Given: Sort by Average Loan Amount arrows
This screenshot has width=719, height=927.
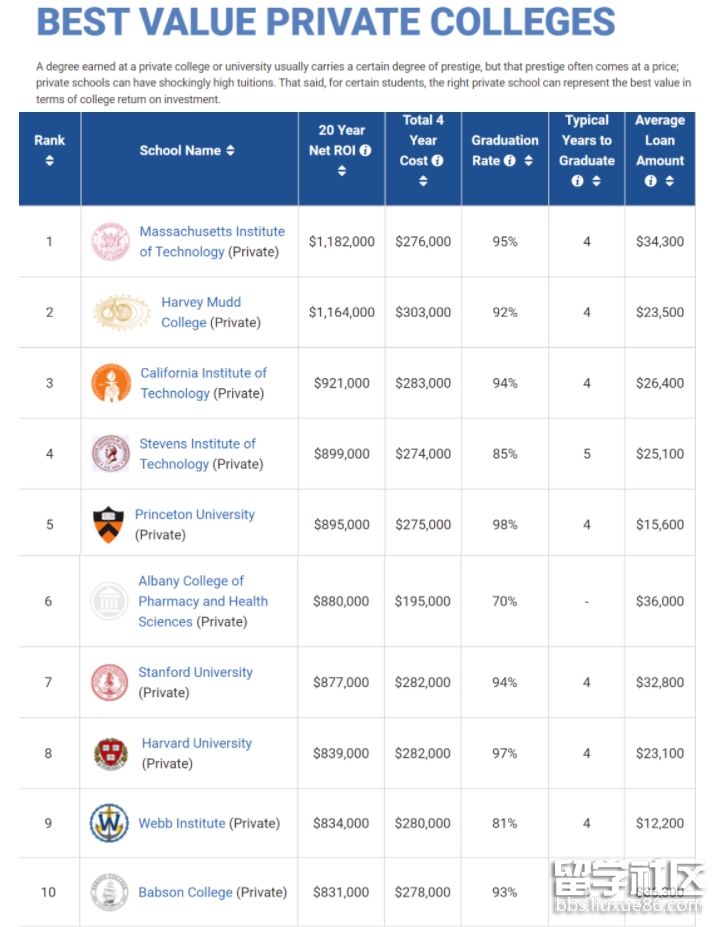Looking at the screenshot, I should click(669, 181).
